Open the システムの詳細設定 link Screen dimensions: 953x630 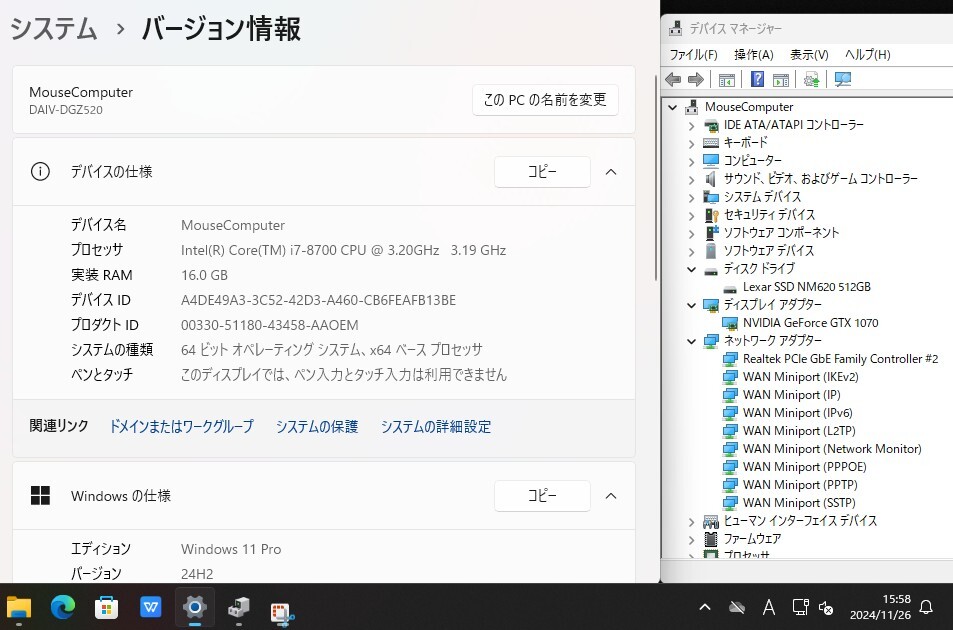[x=436, y=426]
